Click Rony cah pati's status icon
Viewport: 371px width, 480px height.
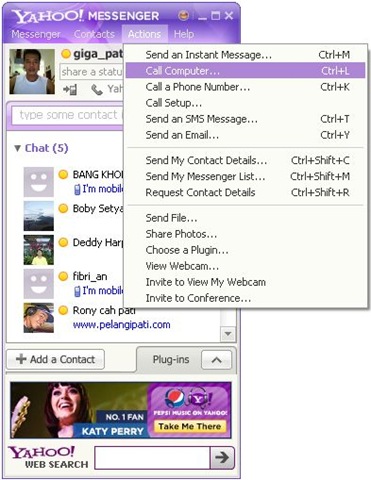63,310
